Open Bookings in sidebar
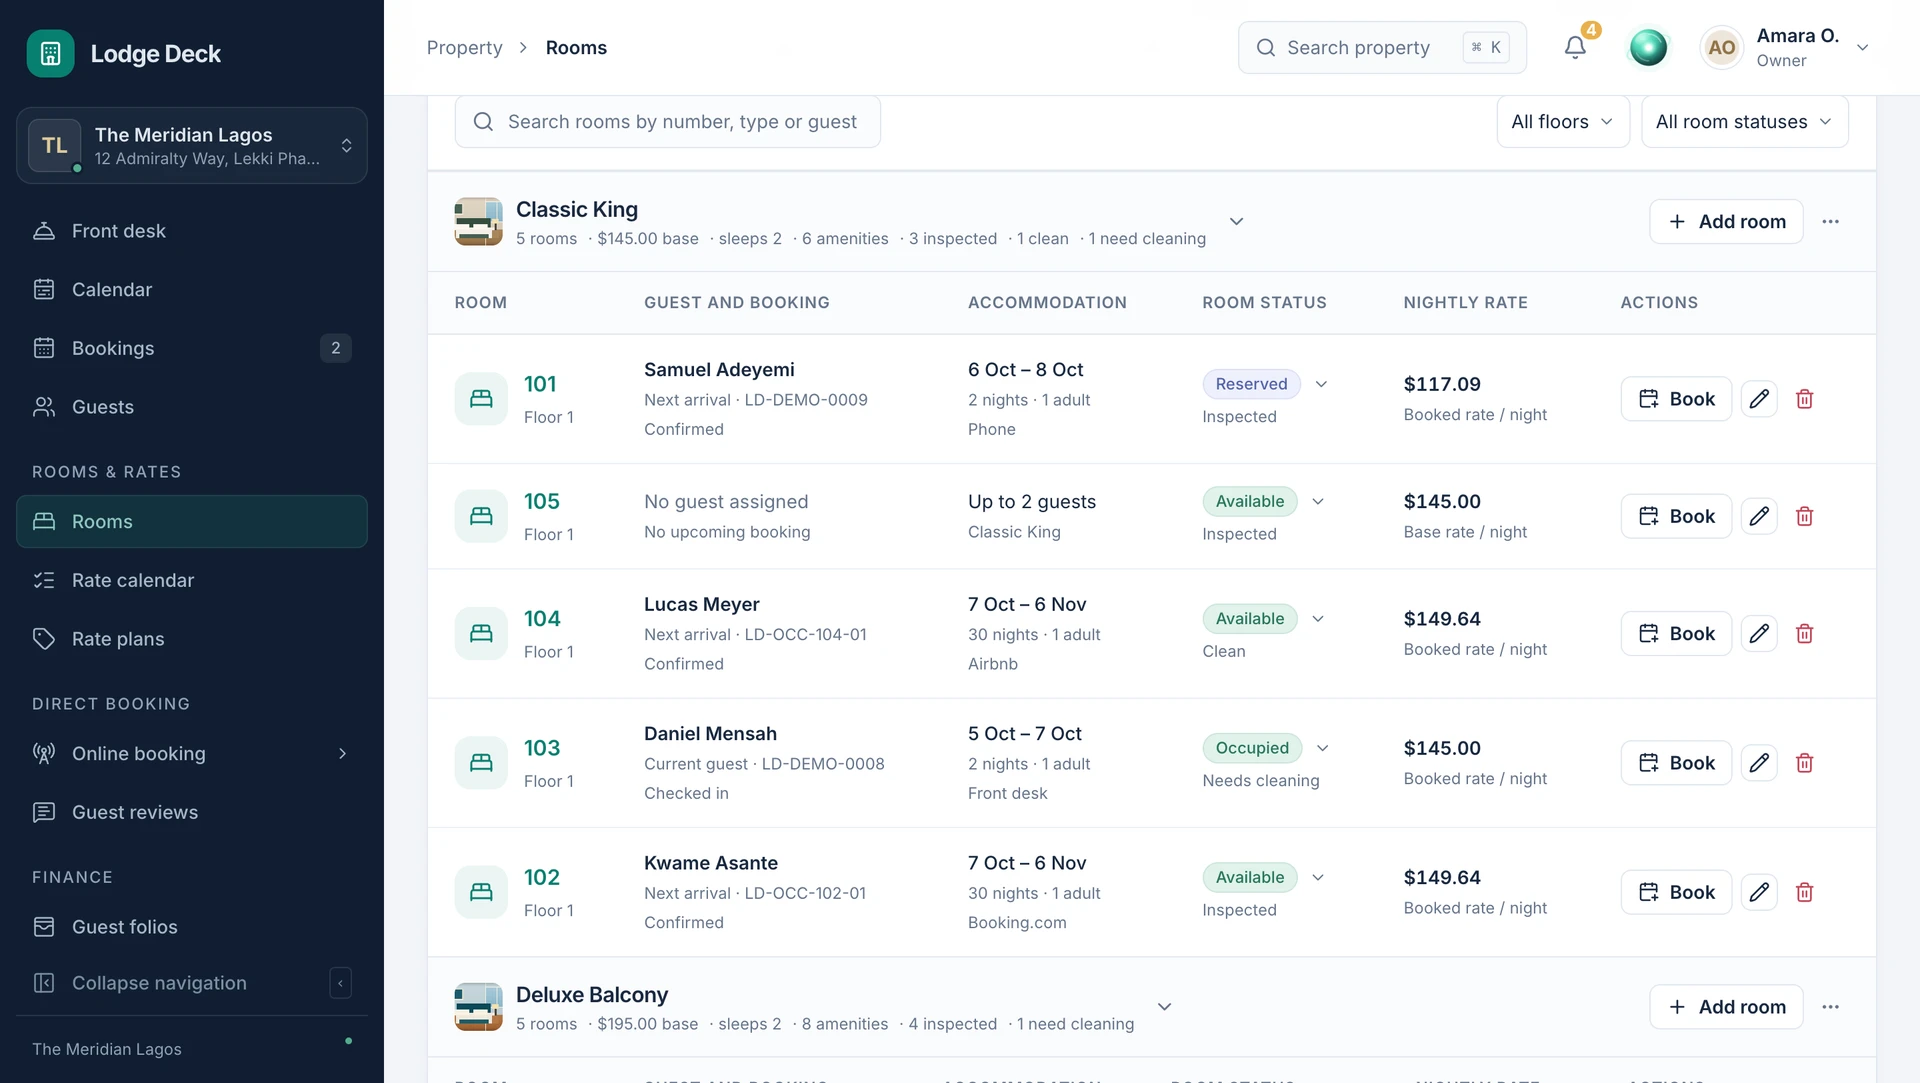The height and width of the screenshot is (1083, 1920). pyautogui.click(x=192, y=348)
